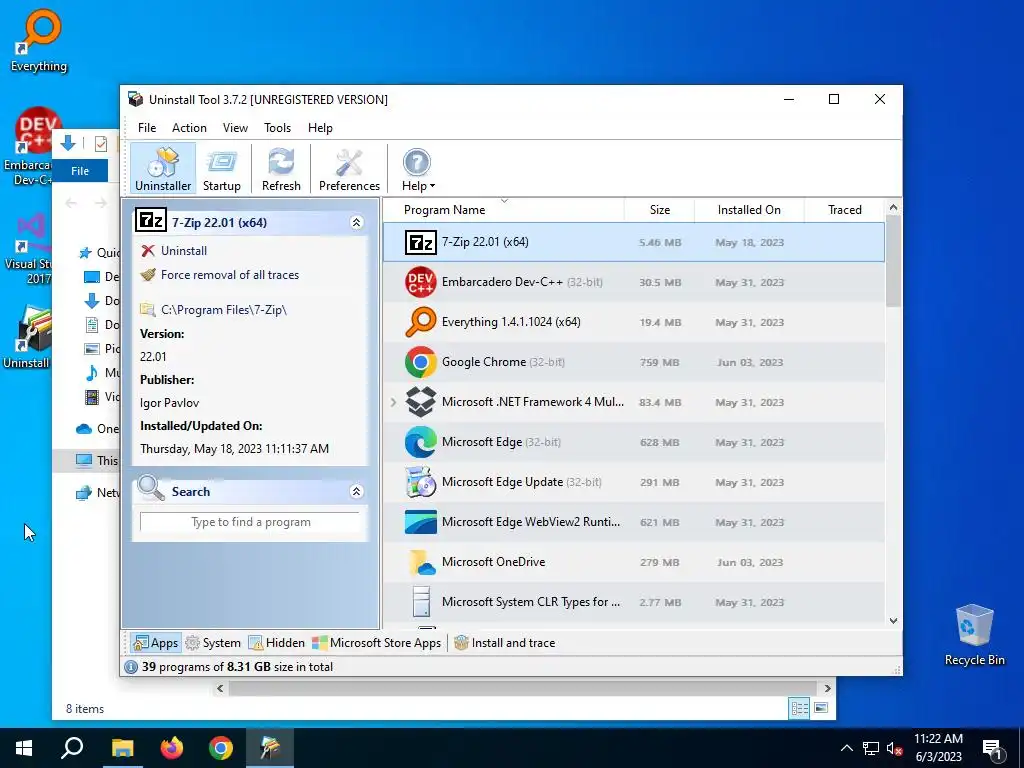
Task: Open the Tools menu
Action: [x=278, y=128]
